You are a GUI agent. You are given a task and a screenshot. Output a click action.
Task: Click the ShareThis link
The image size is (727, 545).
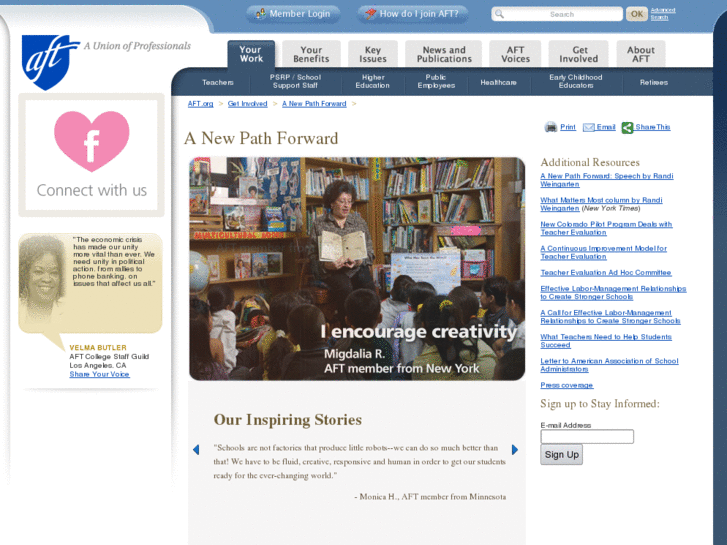coord(653,127)
